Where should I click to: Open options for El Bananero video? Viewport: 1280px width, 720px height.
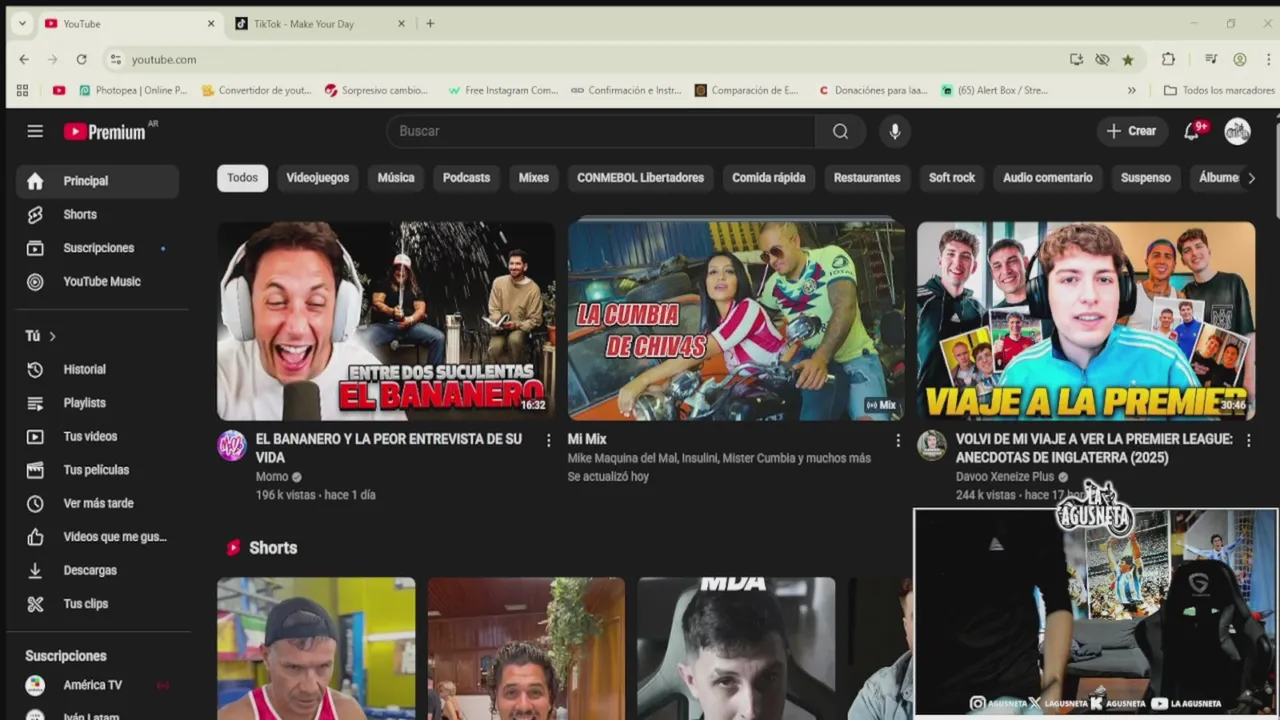pyautogui.click(x=548, y=440)
